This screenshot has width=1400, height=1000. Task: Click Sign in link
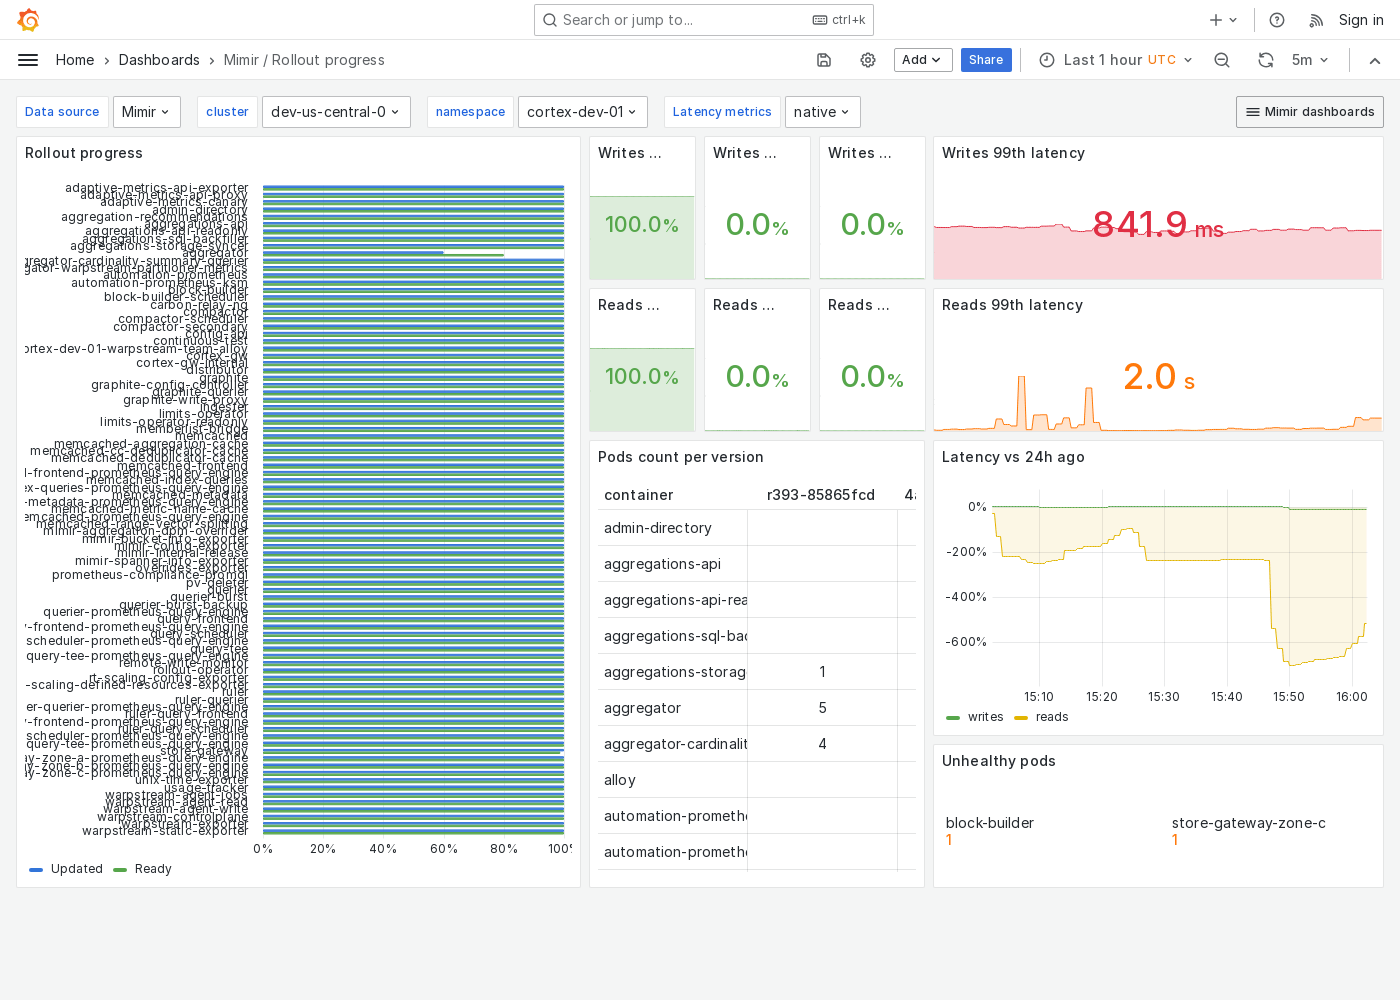1361,20
